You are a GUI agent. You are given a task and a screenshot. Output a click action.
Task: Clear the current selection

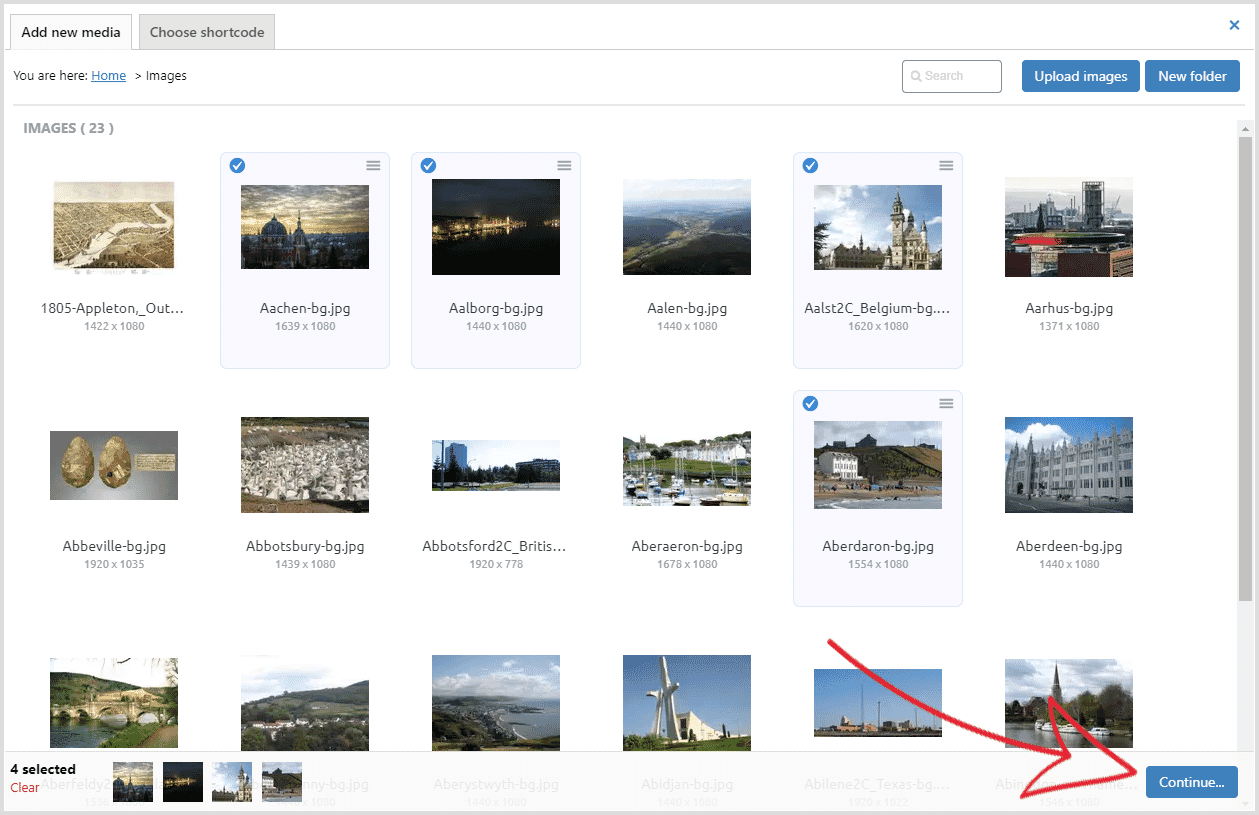(x=25, y=787)
